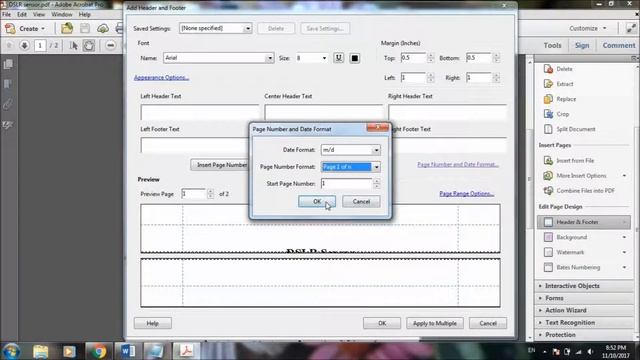Adjust the Preview Page stepper
640x360 pixels.
click(x=210, y=194)
